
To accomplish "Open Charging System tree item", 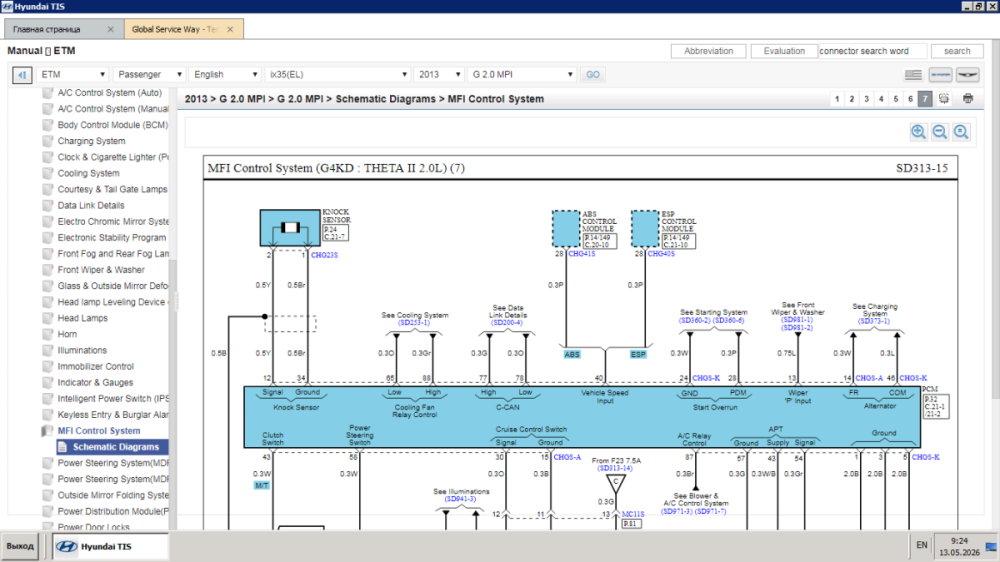I will pyautogui.click(x=91, y=141).
